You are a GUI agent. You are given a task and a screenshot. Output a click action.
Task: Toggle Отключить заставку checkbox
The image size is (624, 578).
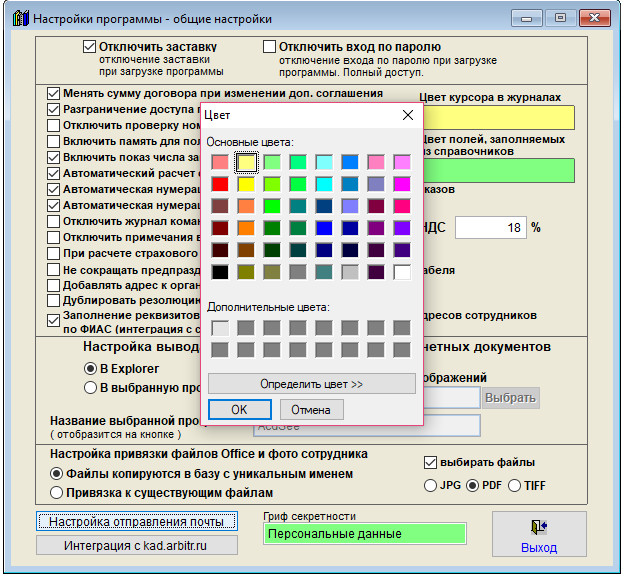click(x=90, y=47)
